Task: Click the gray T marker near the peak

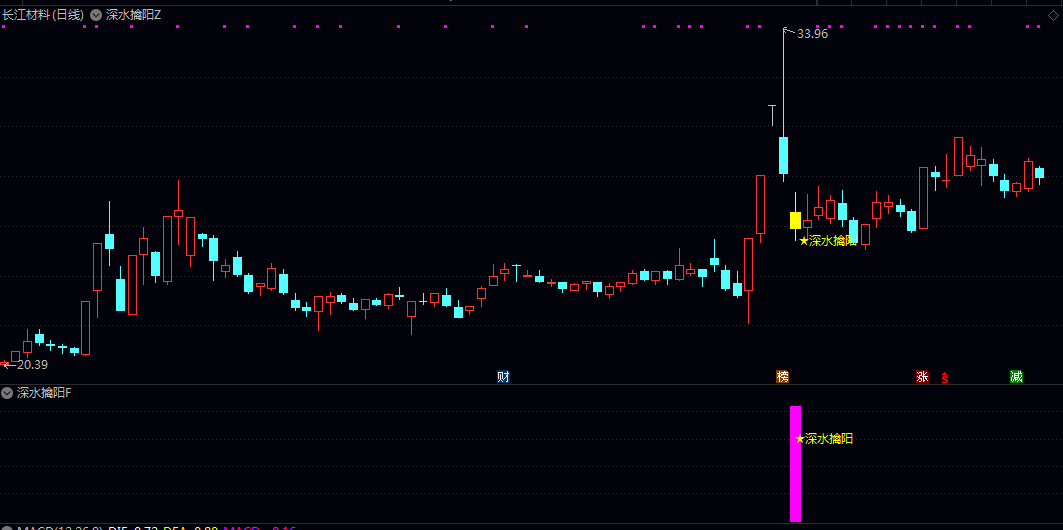Action: coord(771,115)
